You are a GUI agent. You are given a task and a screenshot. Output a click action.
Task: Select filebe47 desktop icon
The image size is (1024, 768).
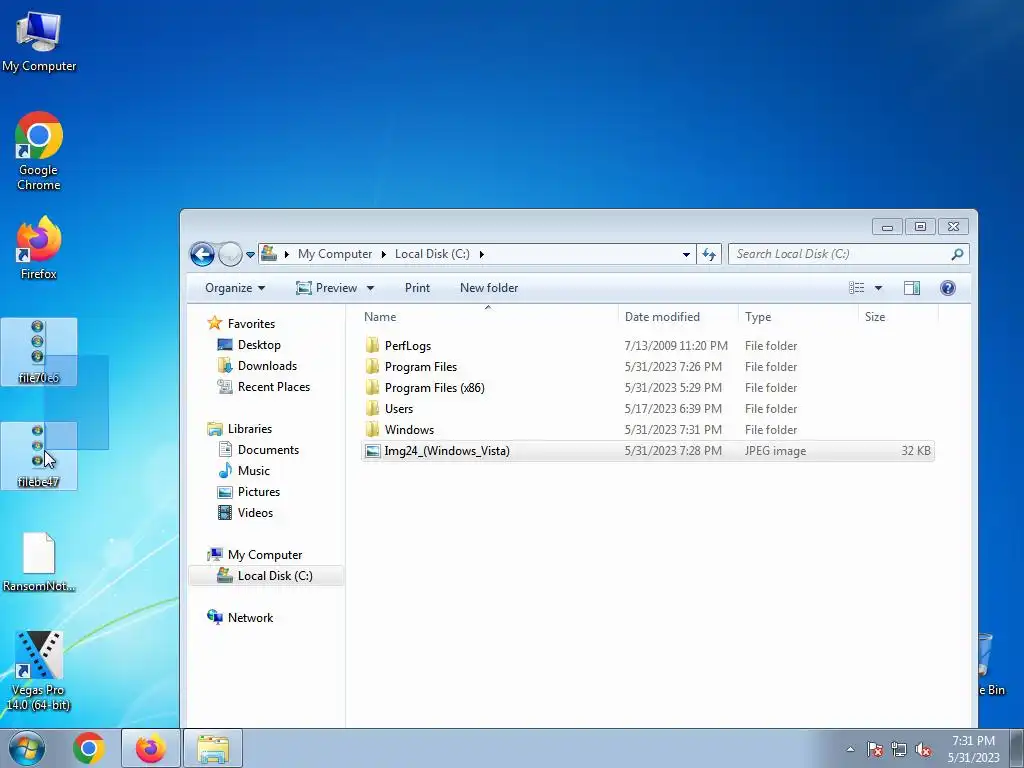coord(39,456)
